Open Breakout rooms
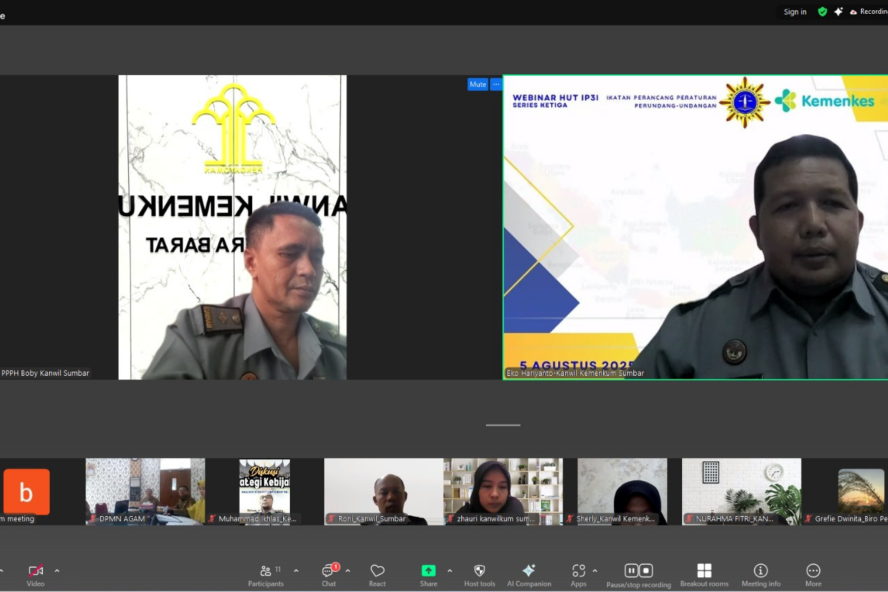 pos(704,574)
